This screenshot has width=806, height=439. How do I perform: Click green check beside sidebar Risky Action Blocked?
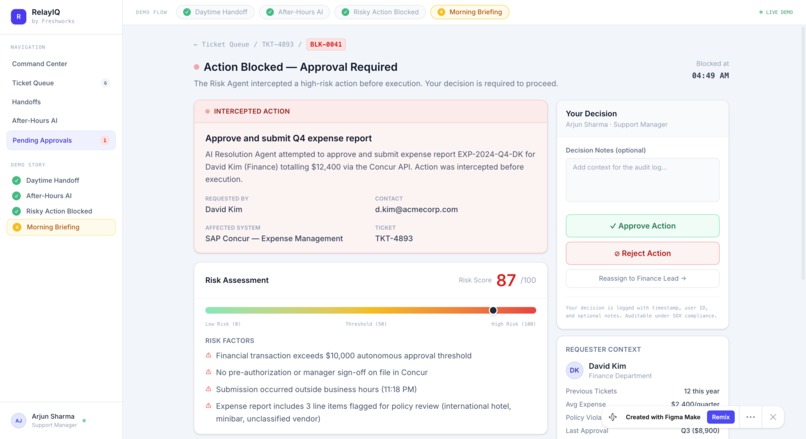click(16, 211)
